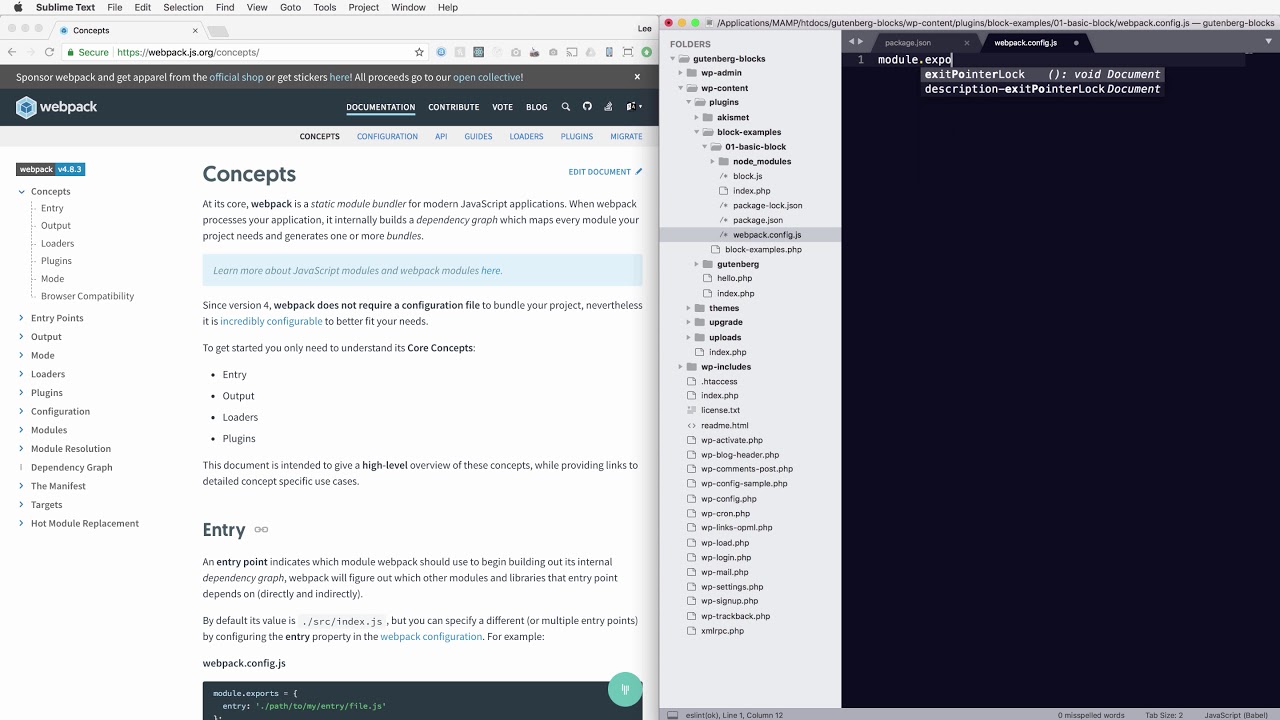Image resolution: width=1280 pixels, height=720 pixels.
Task: Open the CONTRIBUTE page in the webpack nav
Action: click(454, 107)
